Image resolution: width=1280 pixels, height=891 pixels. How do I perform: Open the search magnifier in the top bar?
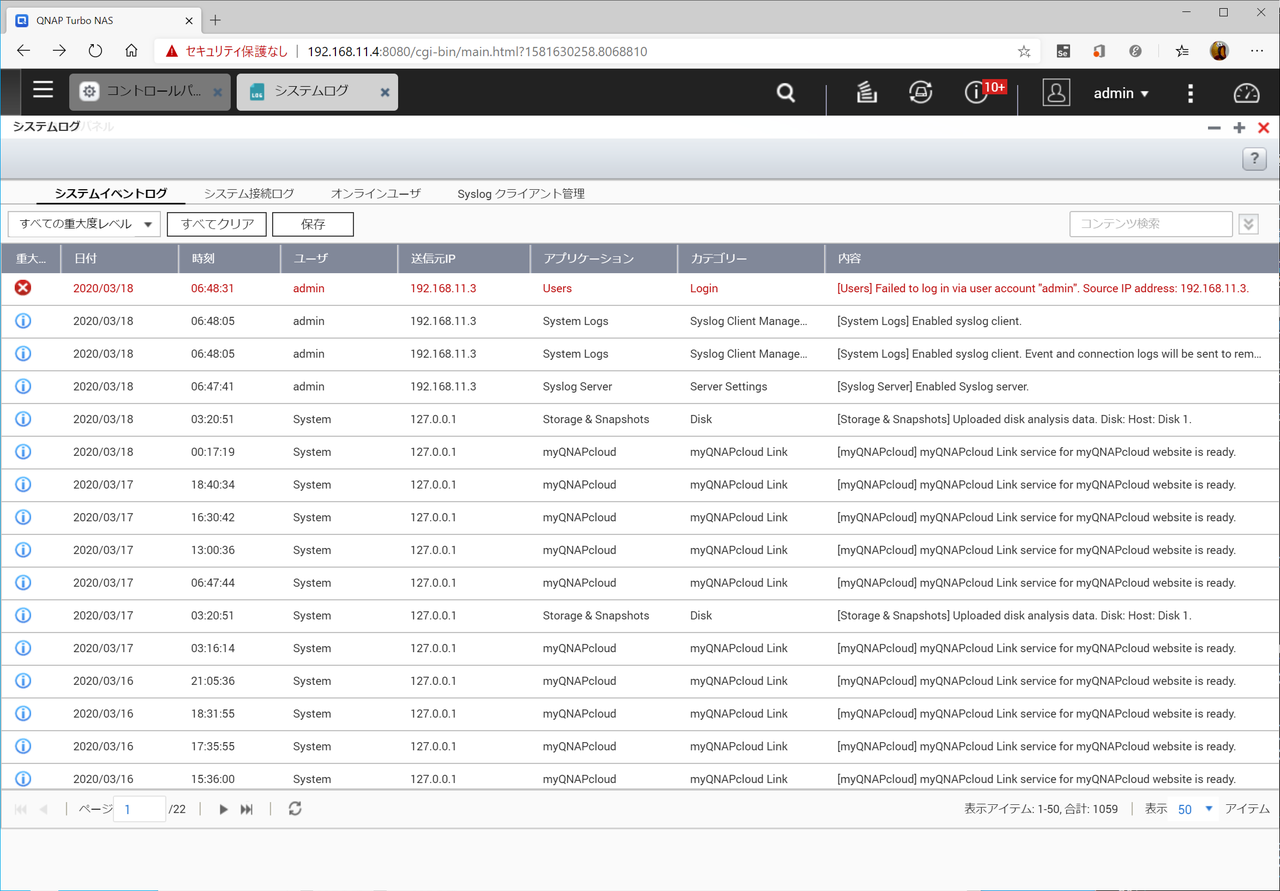pos(786,93)
